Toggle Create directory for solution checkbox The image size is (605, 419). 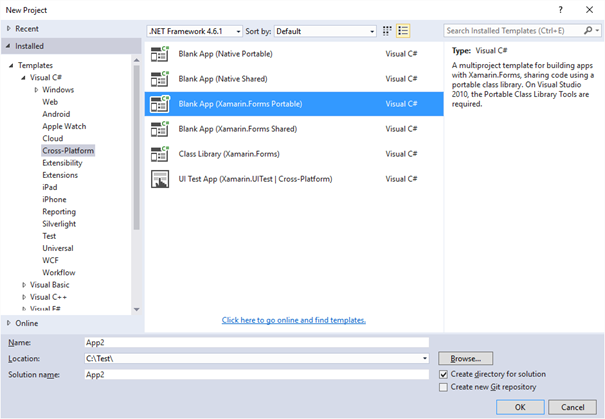[x=443, y=374]
